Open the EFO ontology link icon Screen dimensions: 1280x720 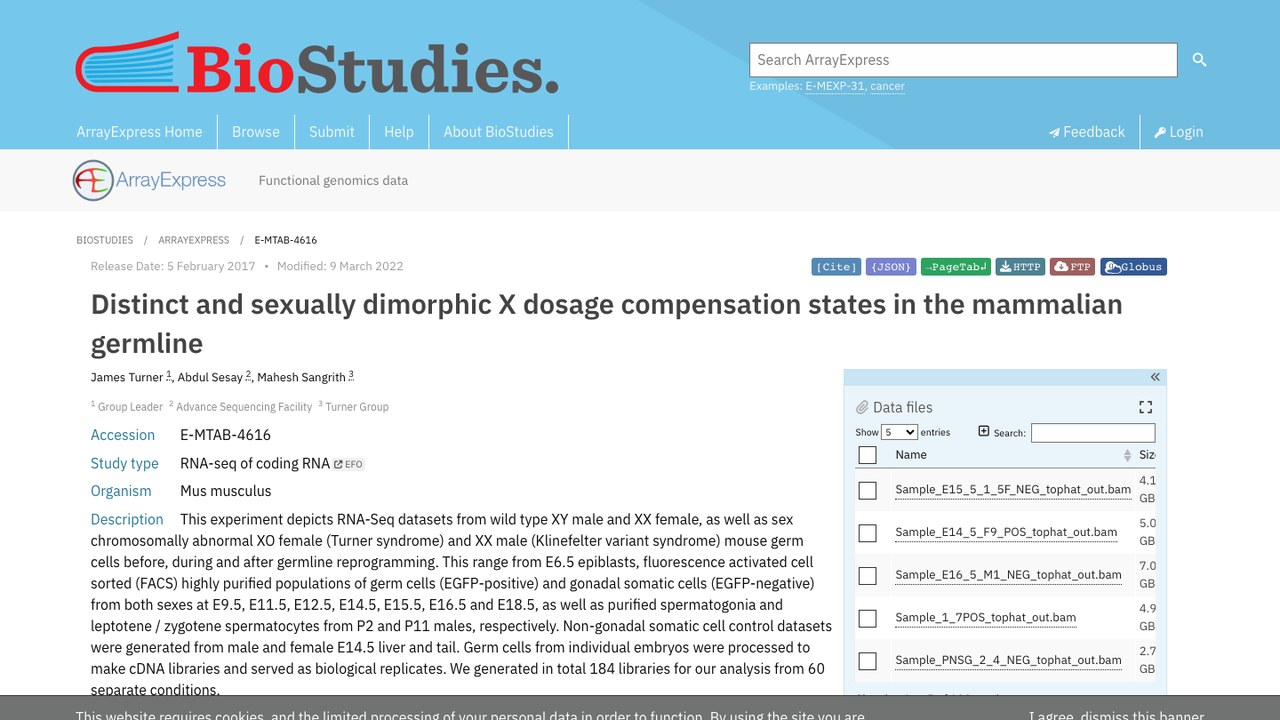[x=349, y=464]
